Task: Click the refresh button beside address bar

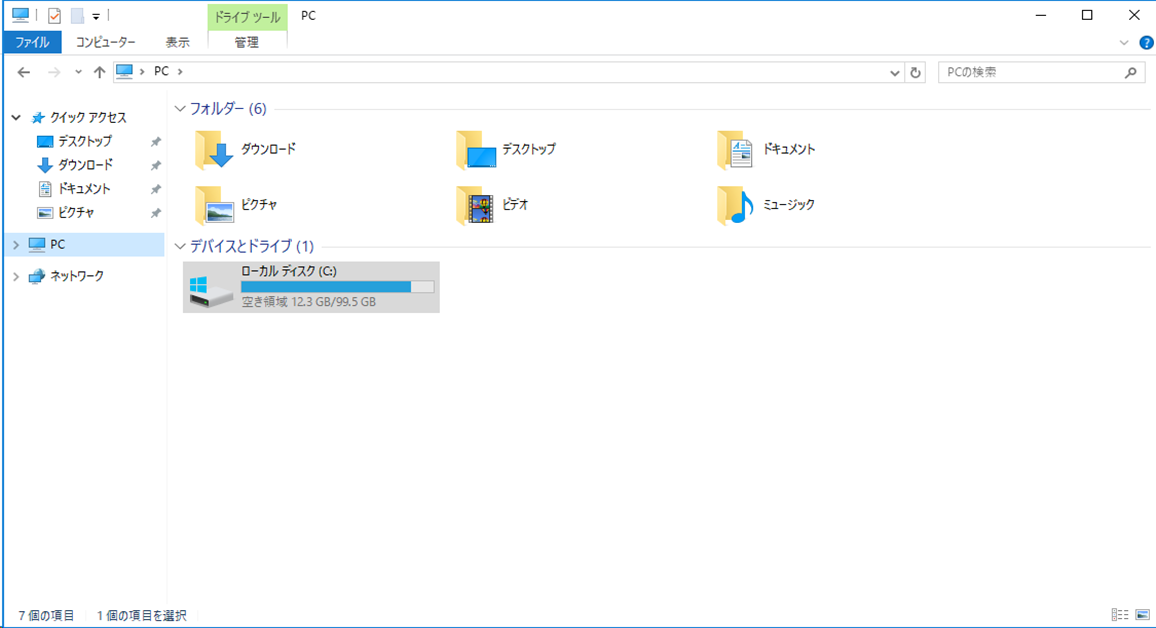Action: pos(916,72)
